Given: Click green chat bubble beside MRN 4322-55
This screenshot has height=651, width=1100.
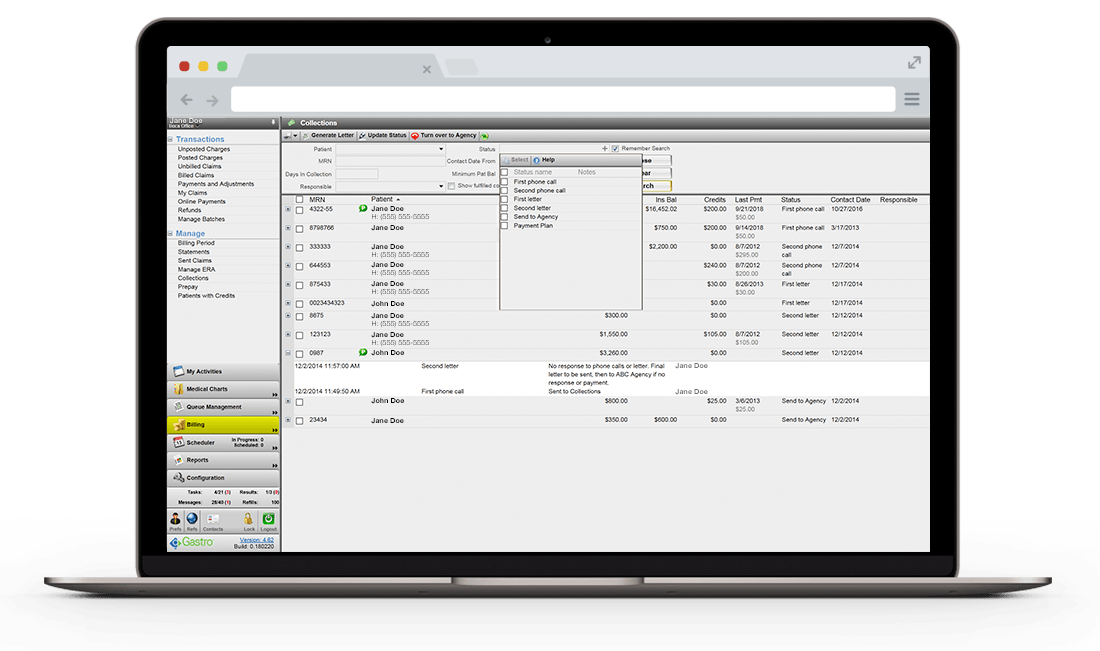Looking at the screenshot, I should pyautogui.click(x=363, y=209).
